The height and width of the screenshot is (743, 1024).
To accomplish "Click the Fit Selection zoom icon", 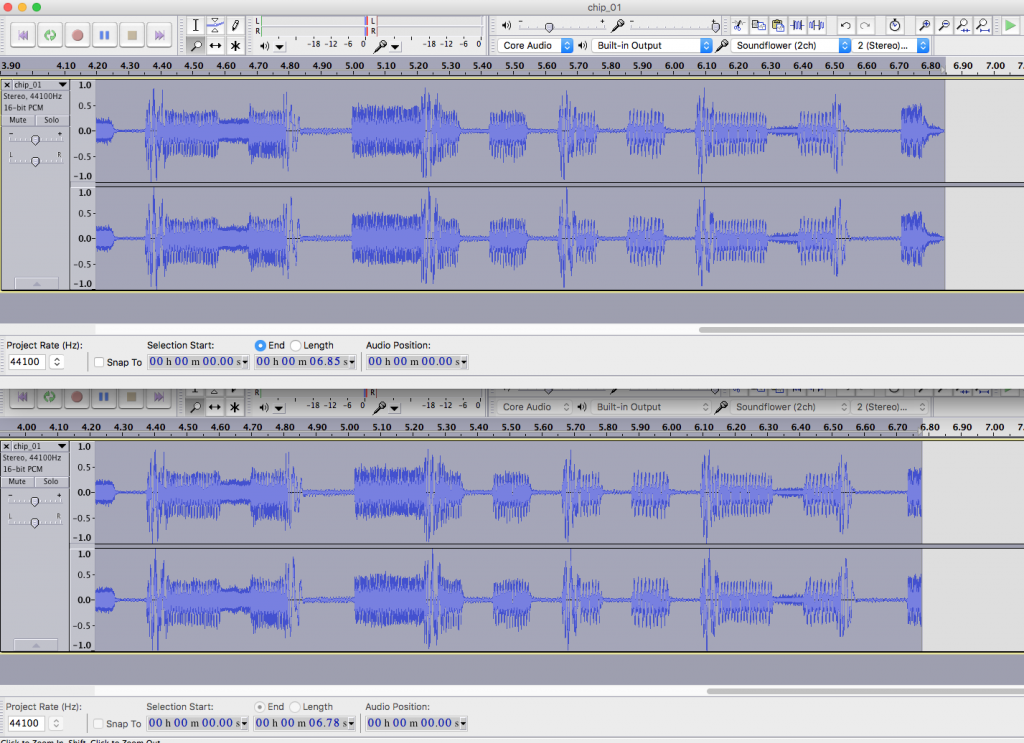I will click(963, 25).
